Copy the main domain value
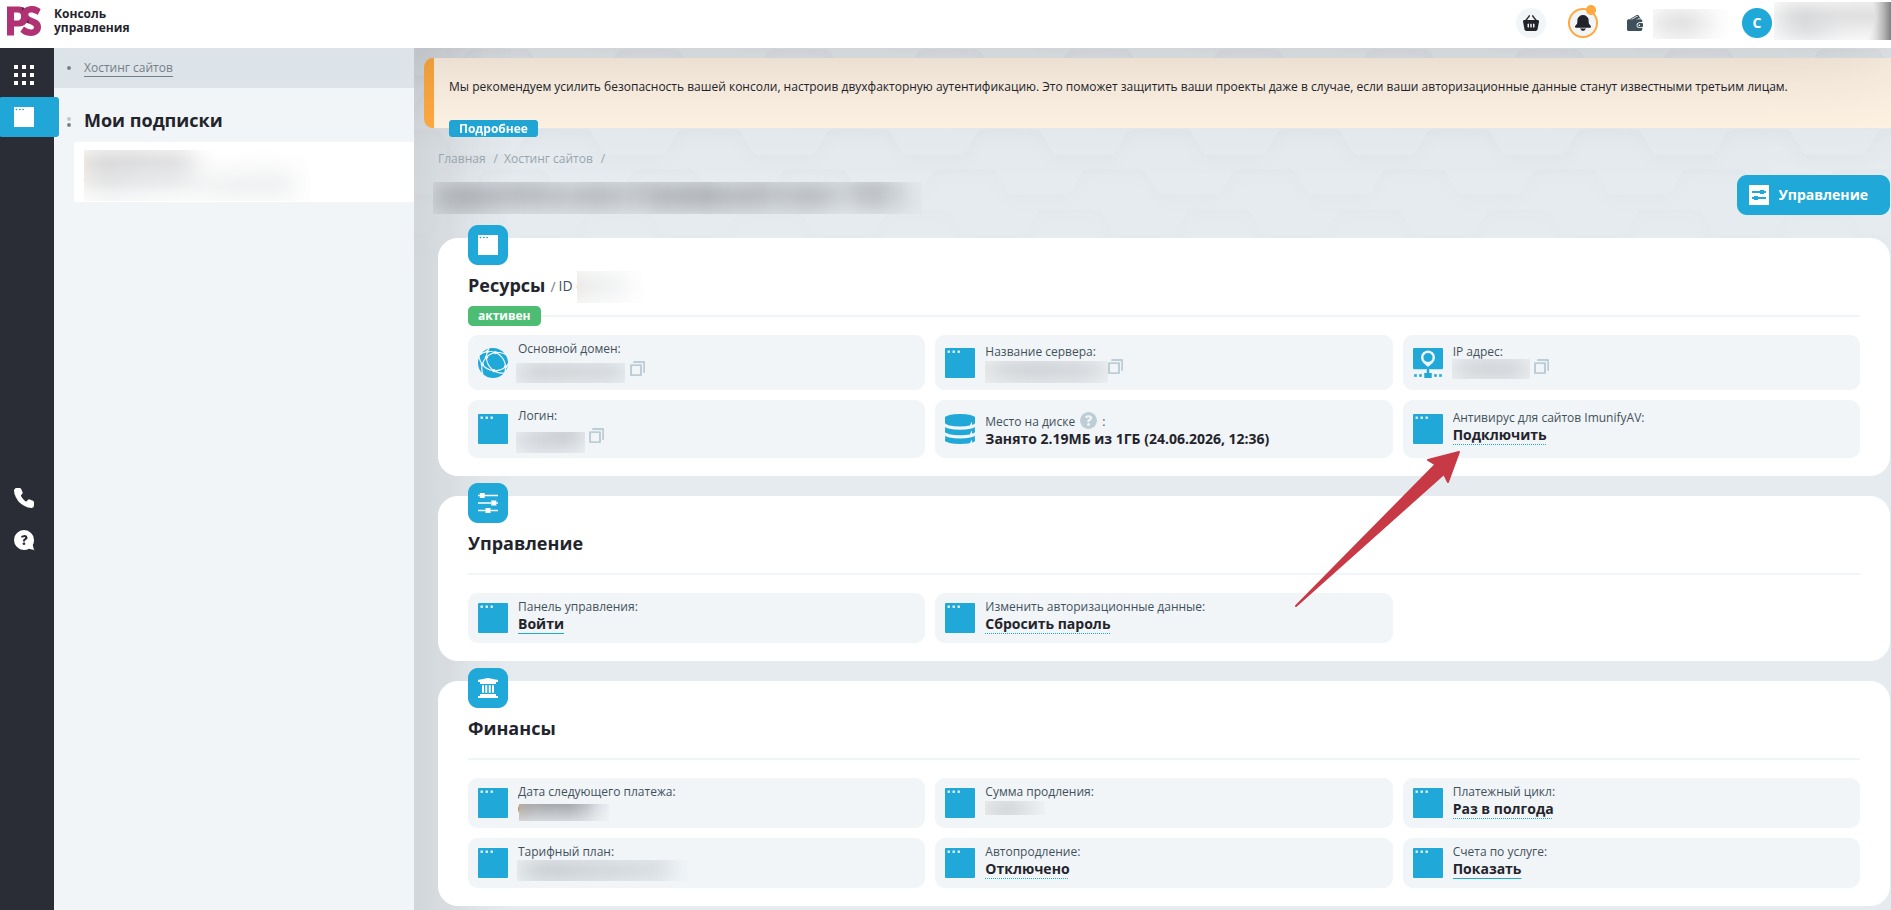 [637, 369]
